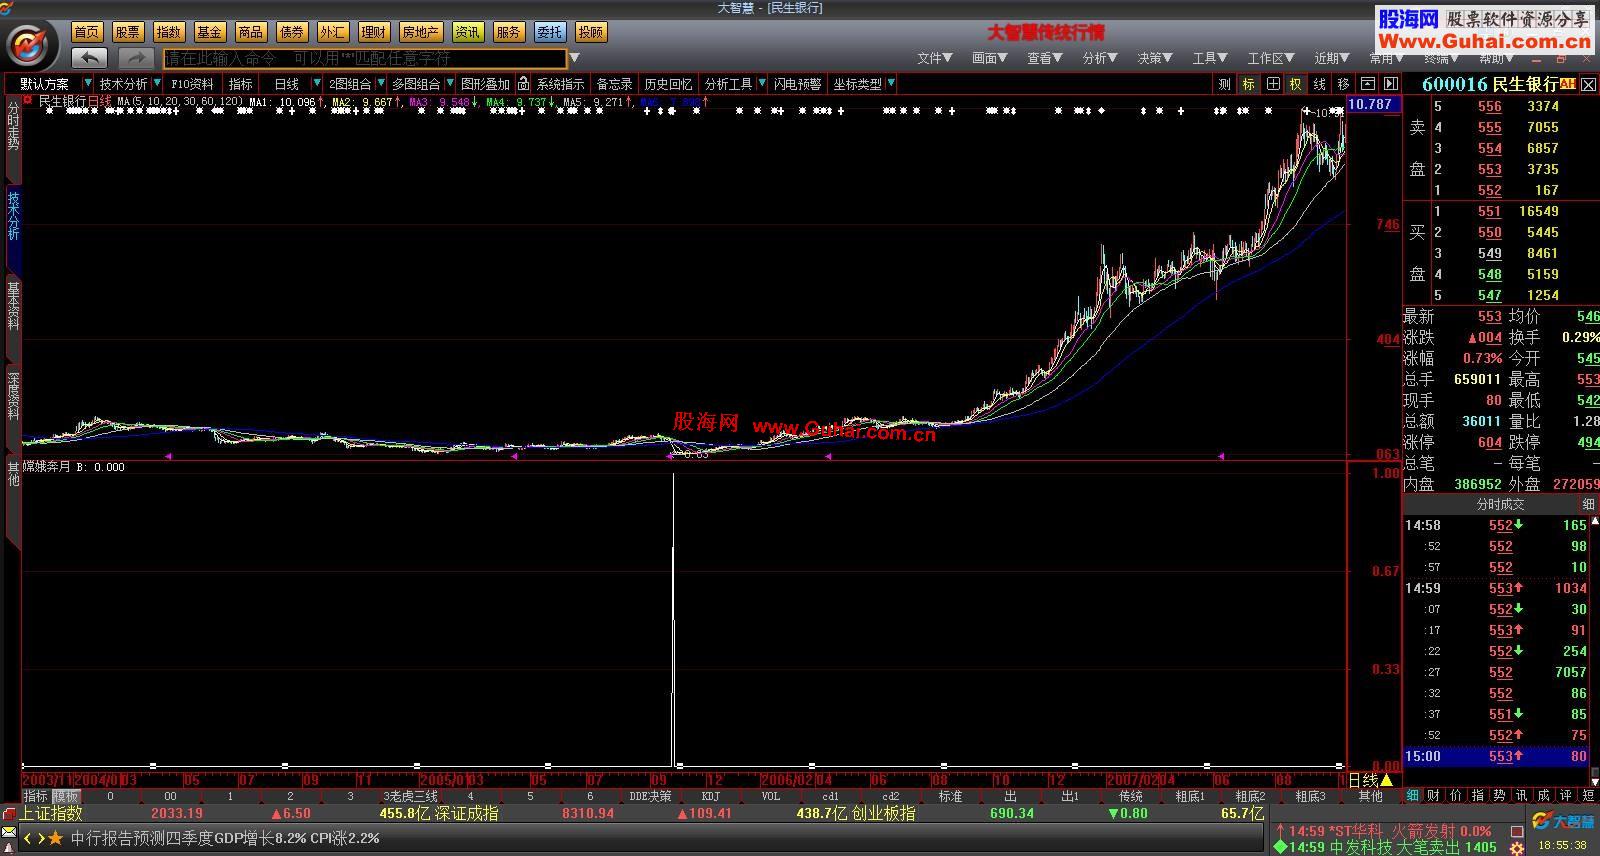Close the 民生银行 quote side panel
The image size is (1600, 856).
(x=1590, y=83)
